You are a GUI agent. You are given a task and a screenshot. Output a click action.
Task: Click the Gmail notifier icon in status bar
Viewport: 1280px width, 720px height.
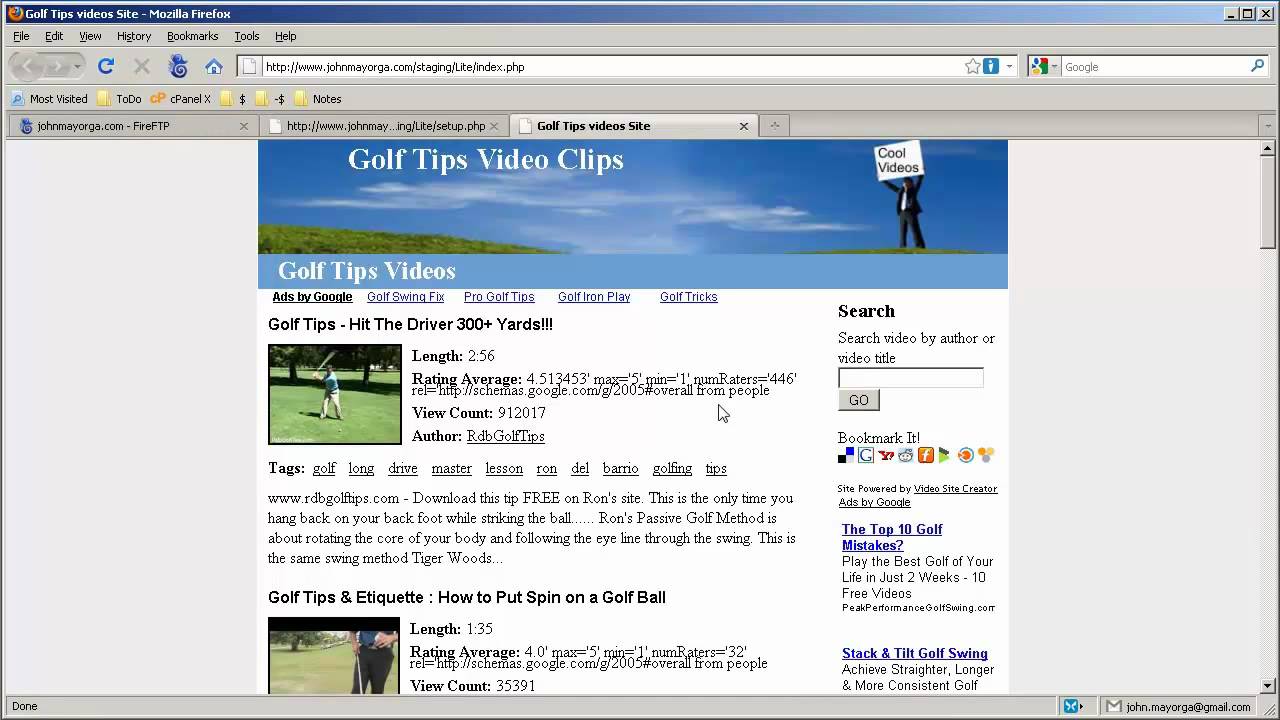1113,706
